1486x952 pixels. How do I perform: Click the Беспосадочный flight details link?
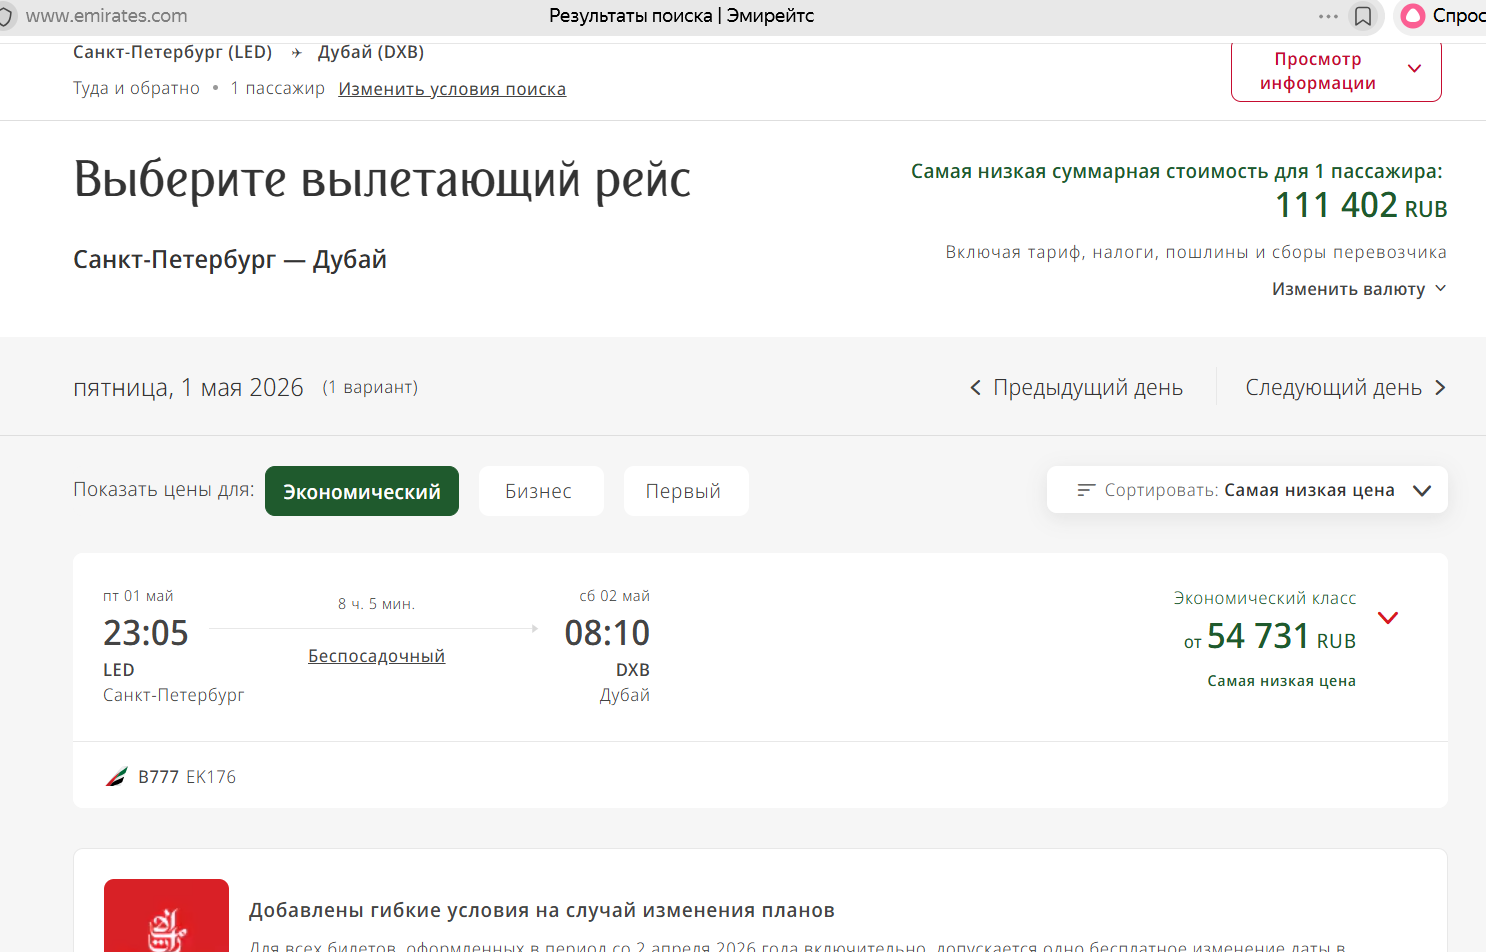point(376,656)
